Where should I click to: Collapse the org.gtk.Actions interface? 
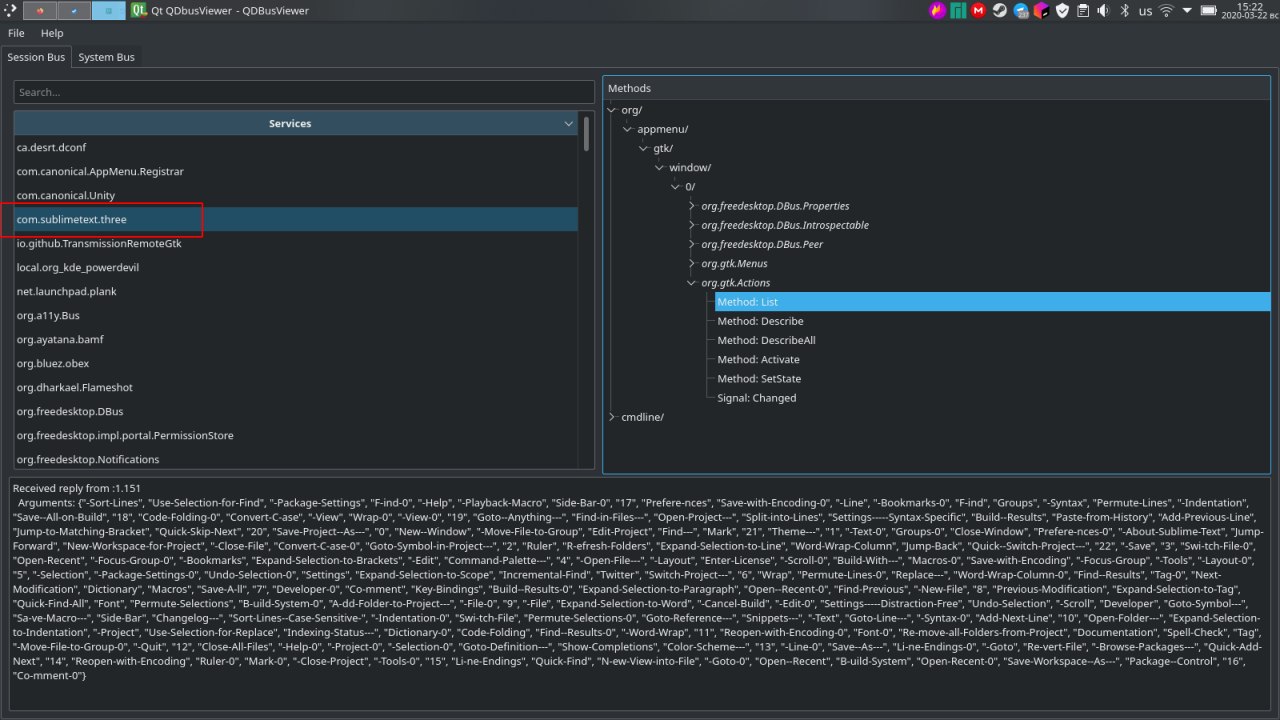[692, 283]
